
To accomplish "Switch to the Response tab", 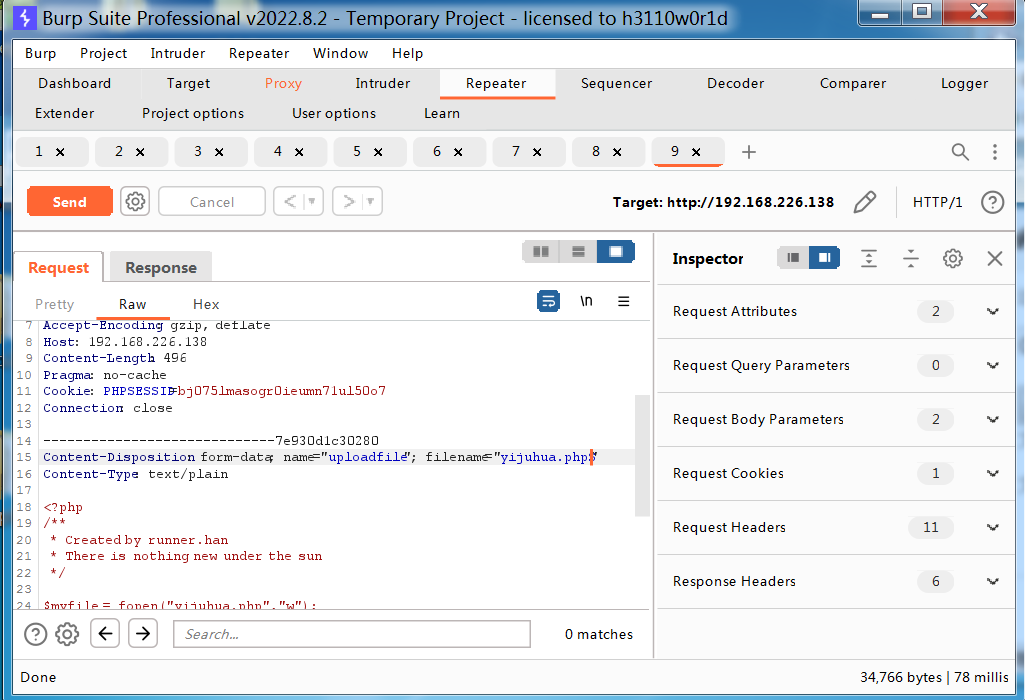I will pyautogui.click(x=161, y=267).
